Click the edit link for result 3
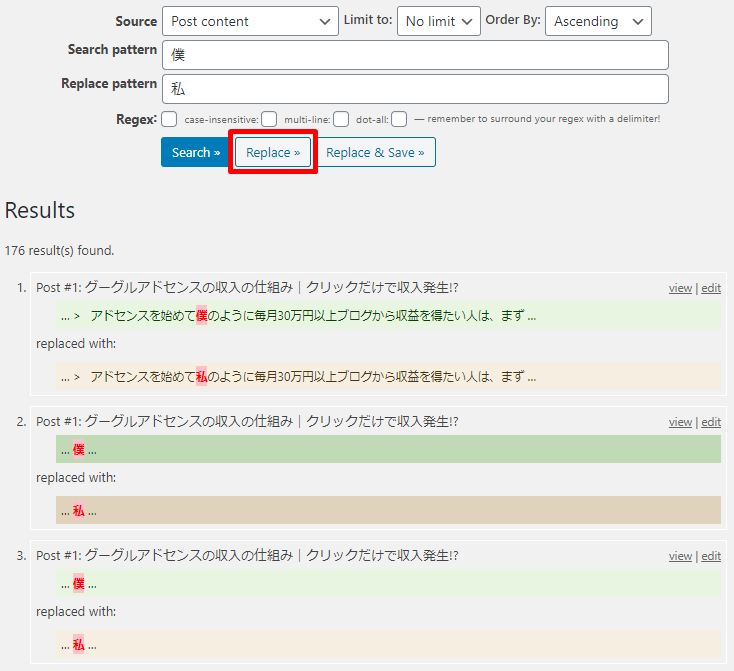 coord(711,556)
